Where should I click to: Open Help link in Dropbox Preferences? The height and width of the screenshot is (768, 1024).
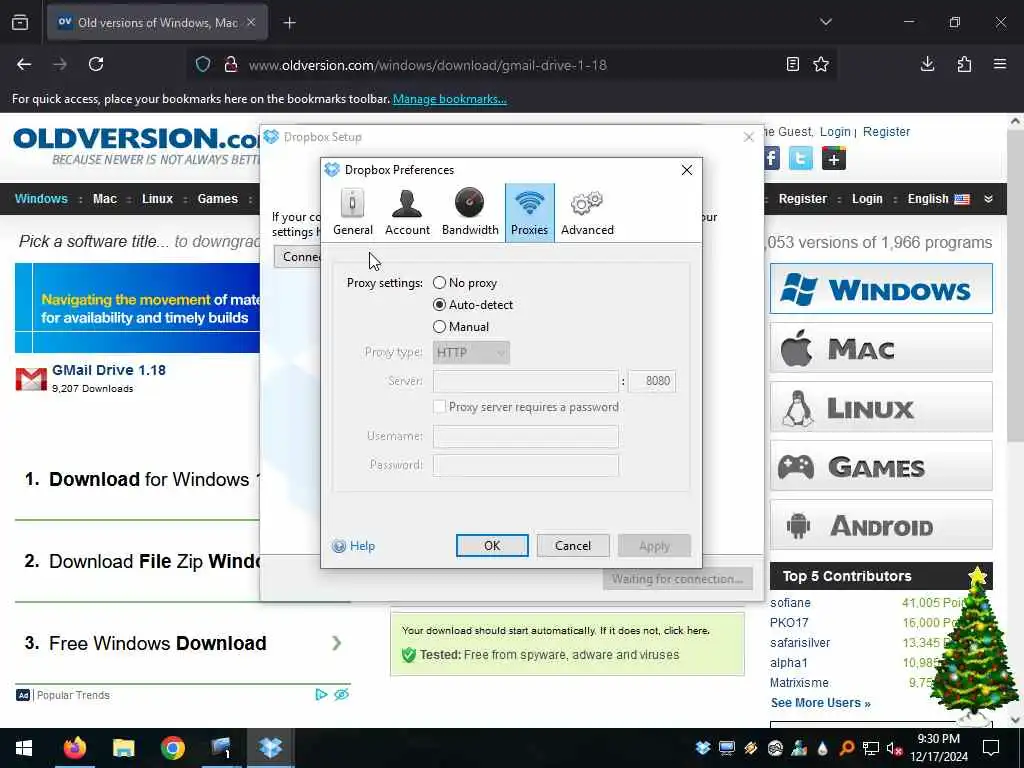pyautogui.click(x=353, y=546)
